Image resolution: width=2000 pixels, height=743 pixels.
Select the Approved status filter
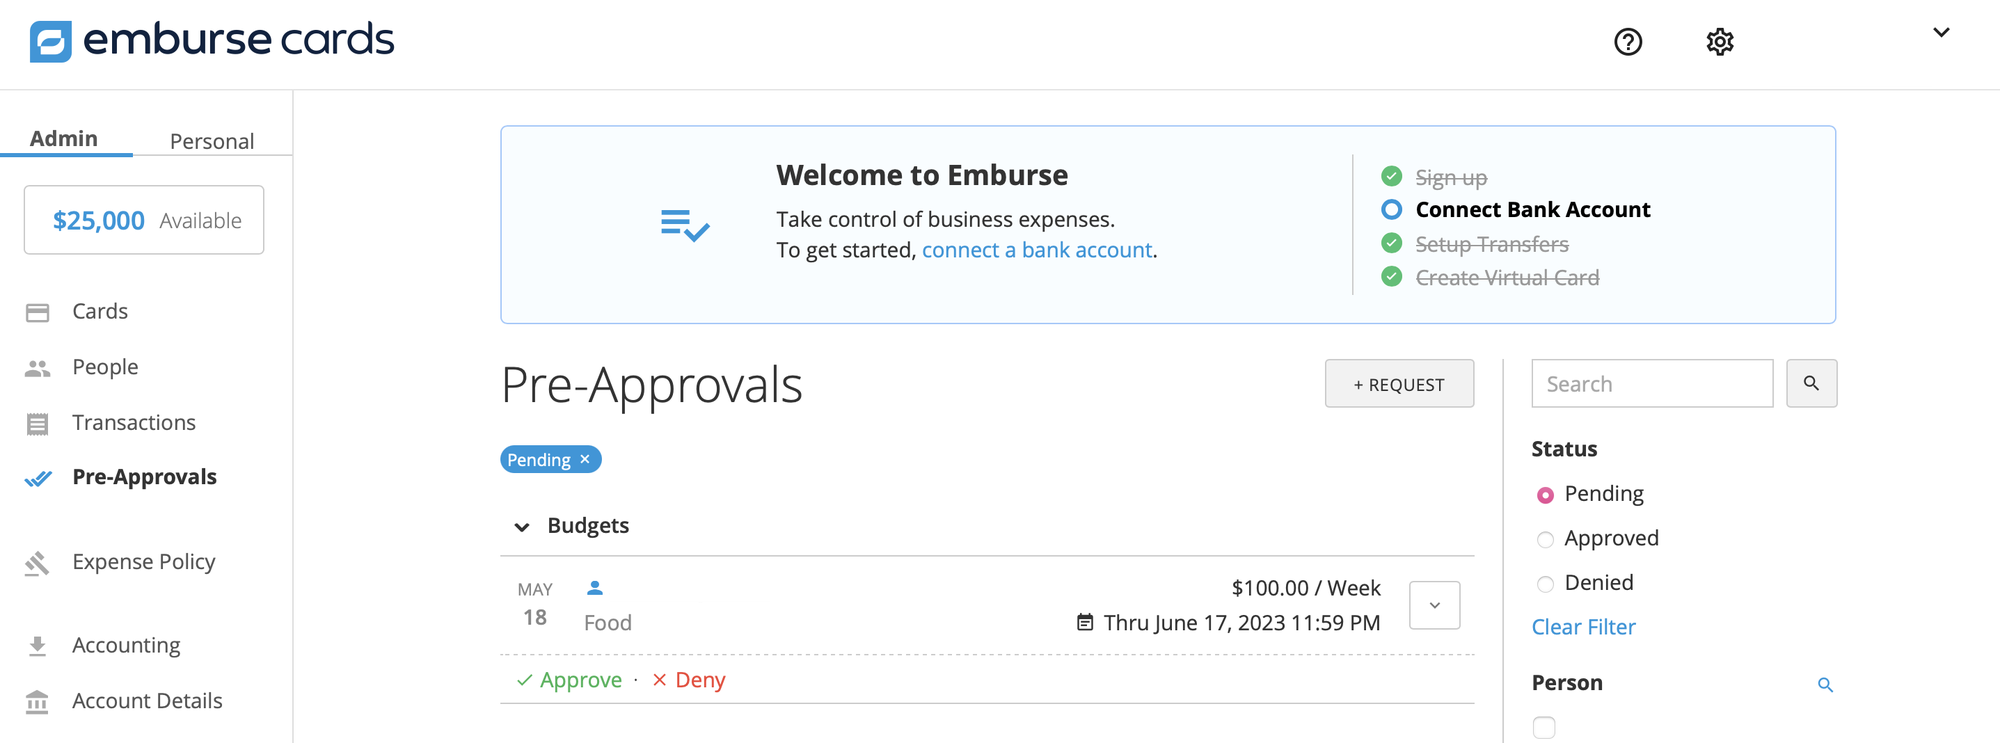pyautogui.click(x=1546, y=539)
